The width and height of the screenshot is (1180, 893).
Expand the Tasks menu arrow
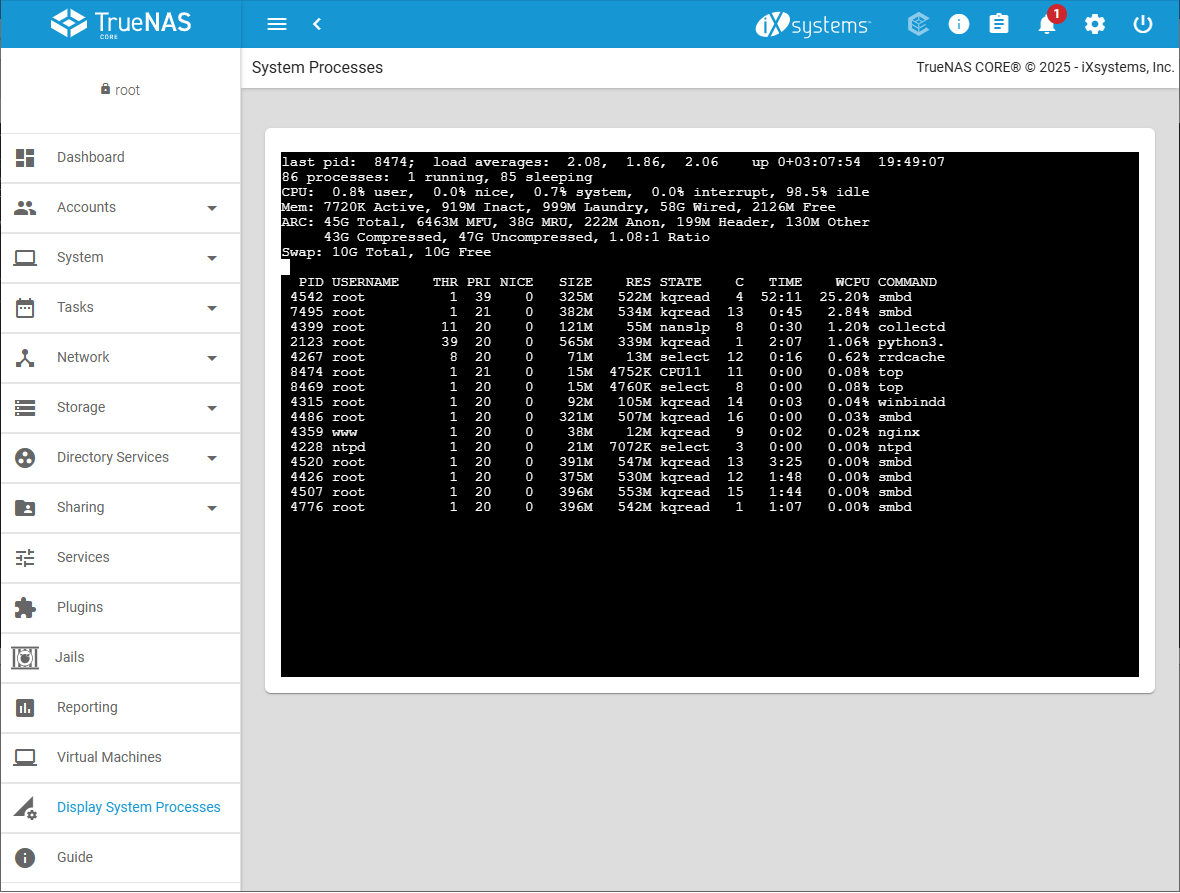[x=212, y=308]
